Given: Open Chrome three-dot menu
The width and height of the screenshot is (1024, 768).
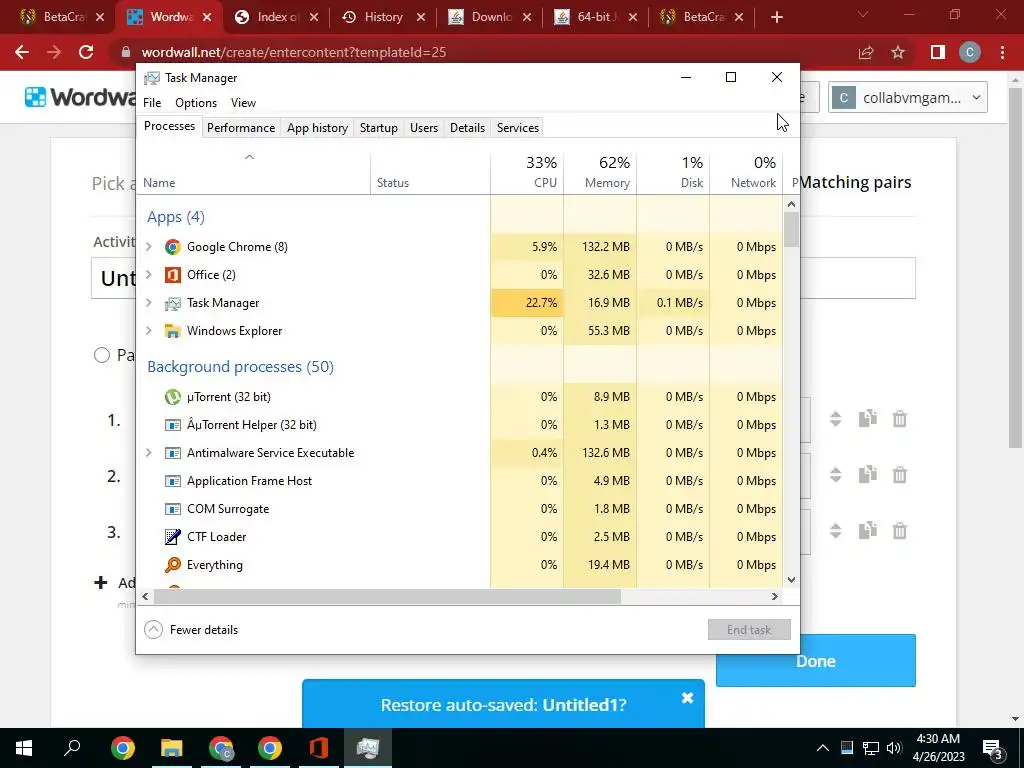Looking at the screenshot, I should click(1002, 52).
